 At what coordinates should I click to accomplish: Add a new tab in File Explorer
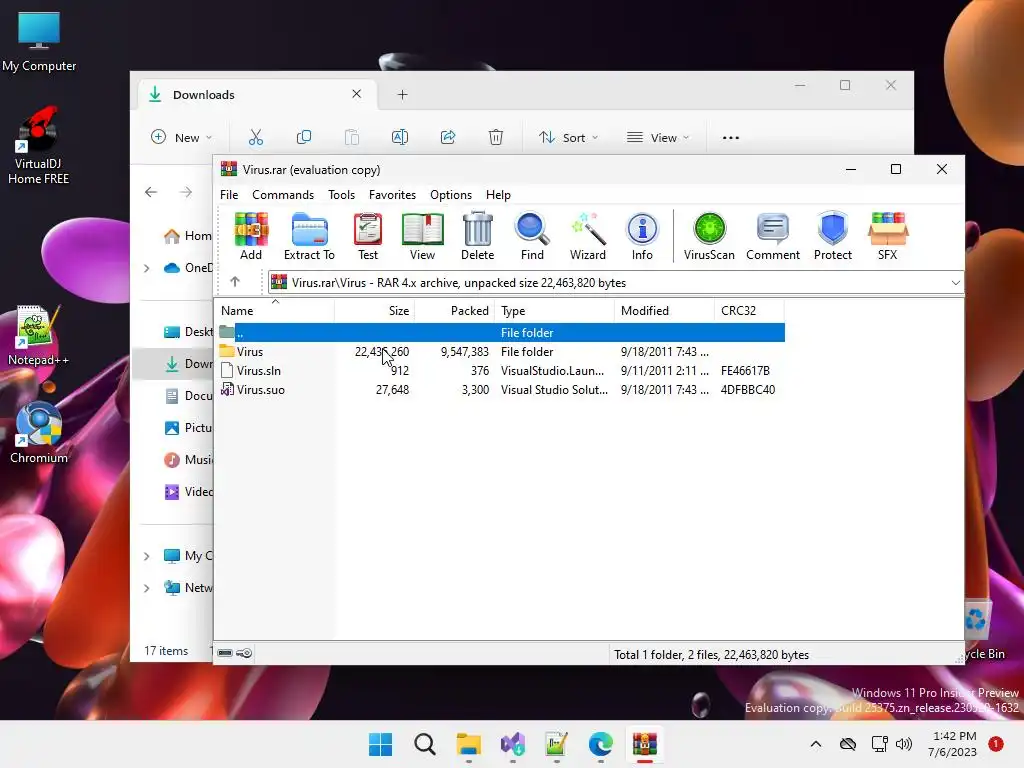coord(402,95)
